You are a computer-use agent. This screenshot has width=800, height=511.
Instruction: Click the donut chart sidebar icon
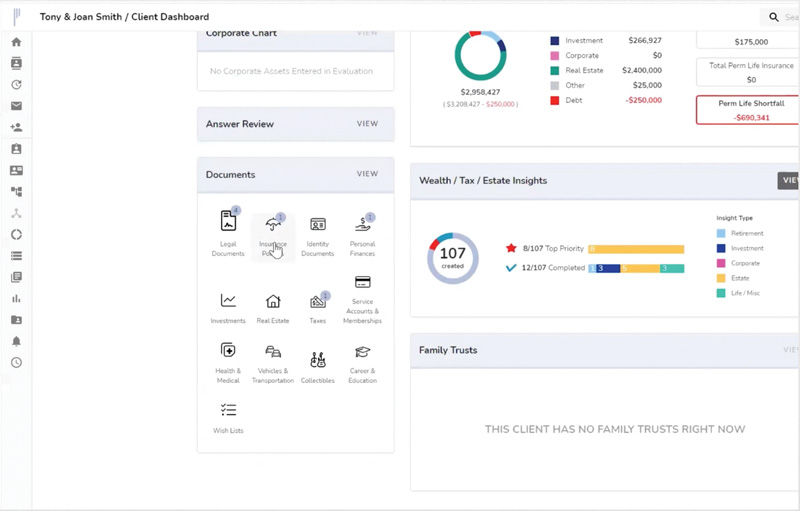(x=16, y=235)
